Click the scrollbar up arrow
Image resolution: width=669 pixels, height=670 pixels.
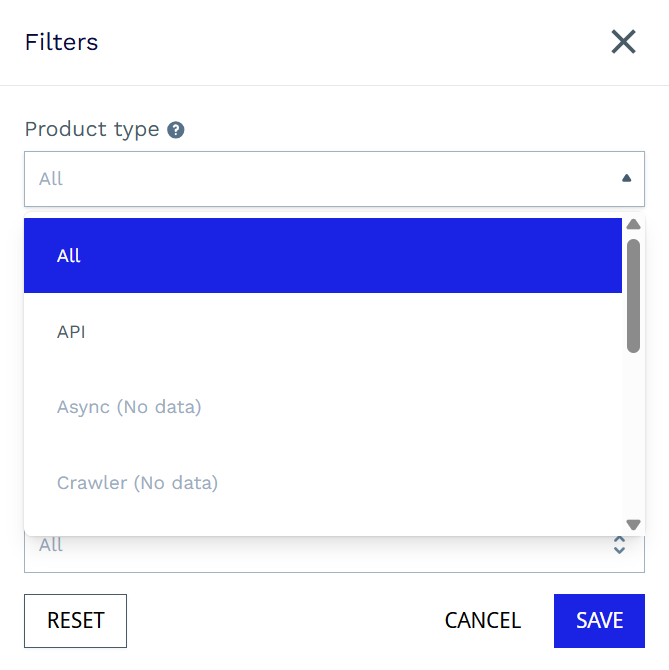pyautogui.click(x=633, y=224)
